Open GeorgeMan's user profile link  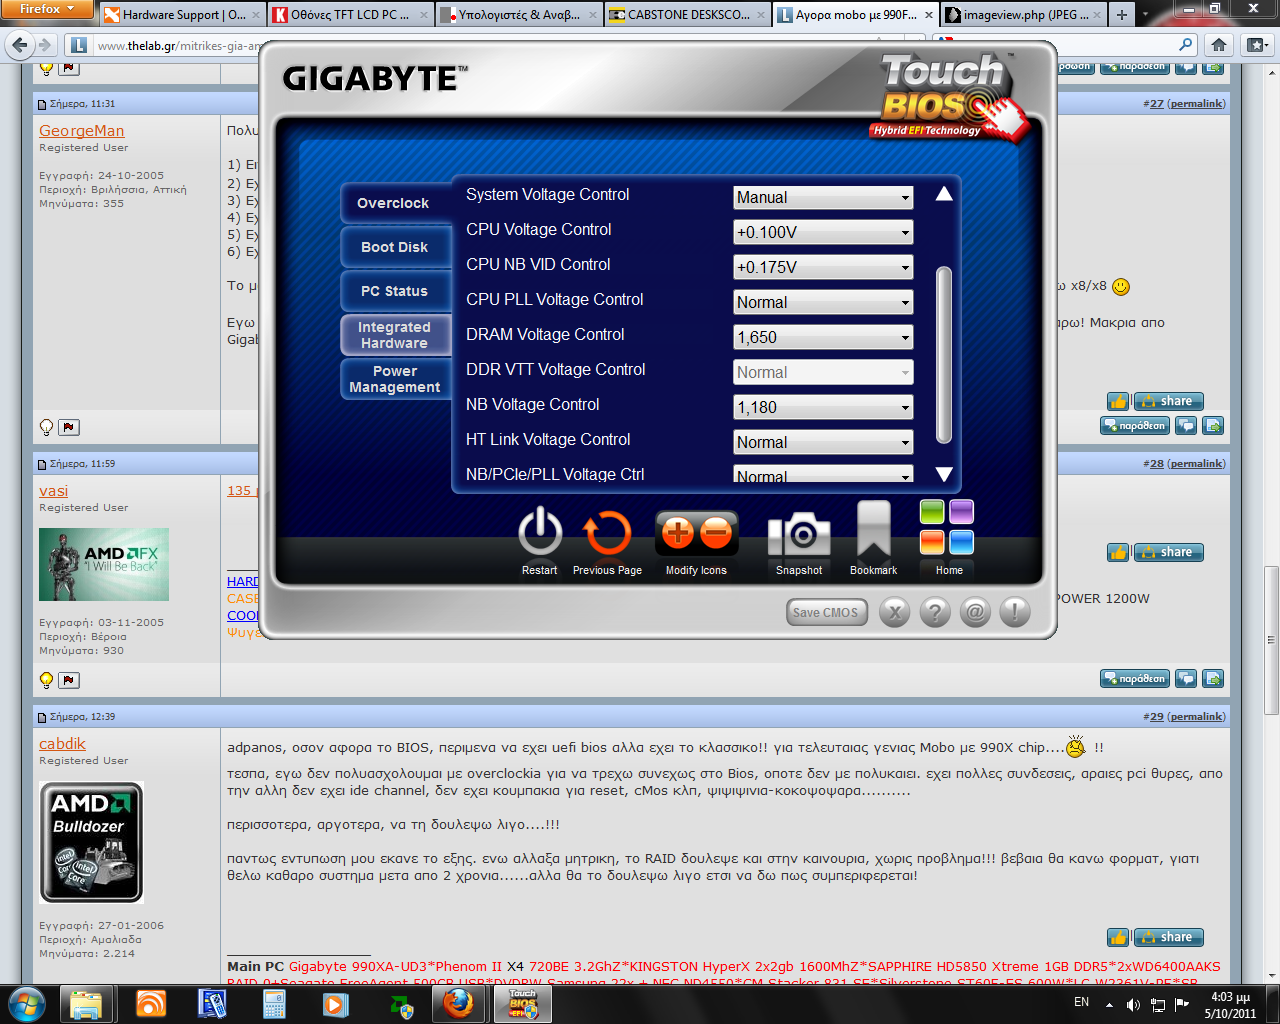pos(82,131)
